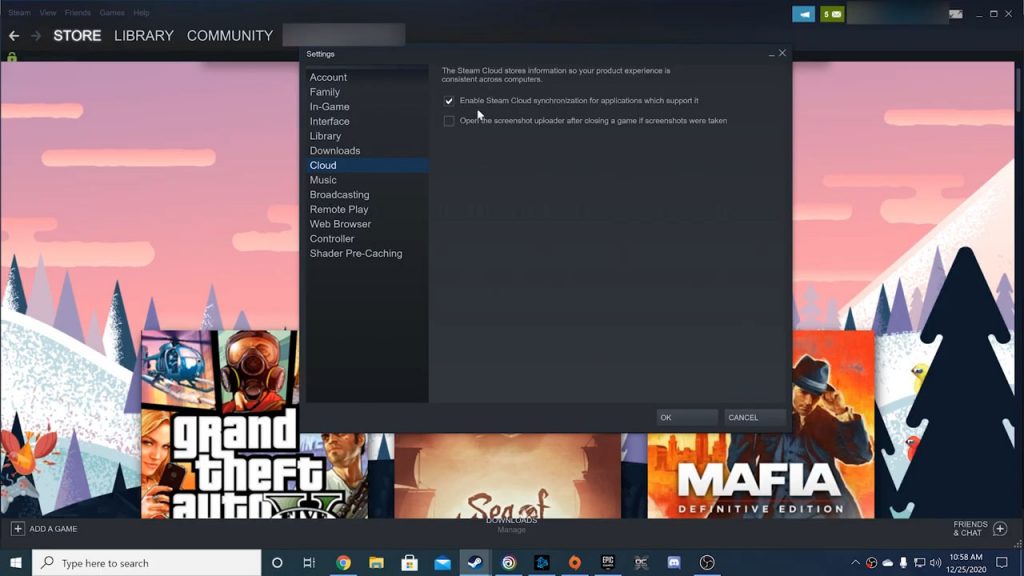Click the Steam forward navigation arrow

36,36
